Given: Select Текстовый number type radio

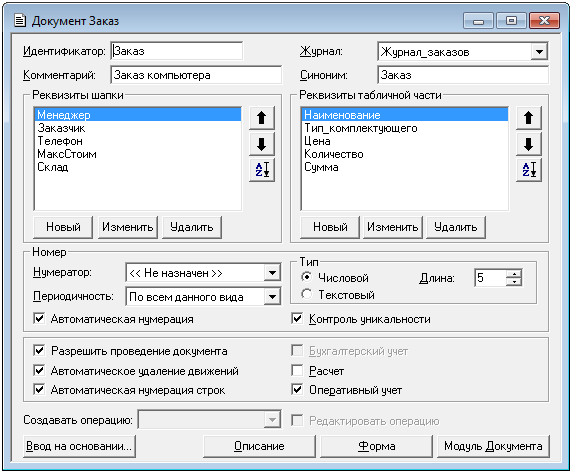Looking at the screenshot, I should pos(307,294).
